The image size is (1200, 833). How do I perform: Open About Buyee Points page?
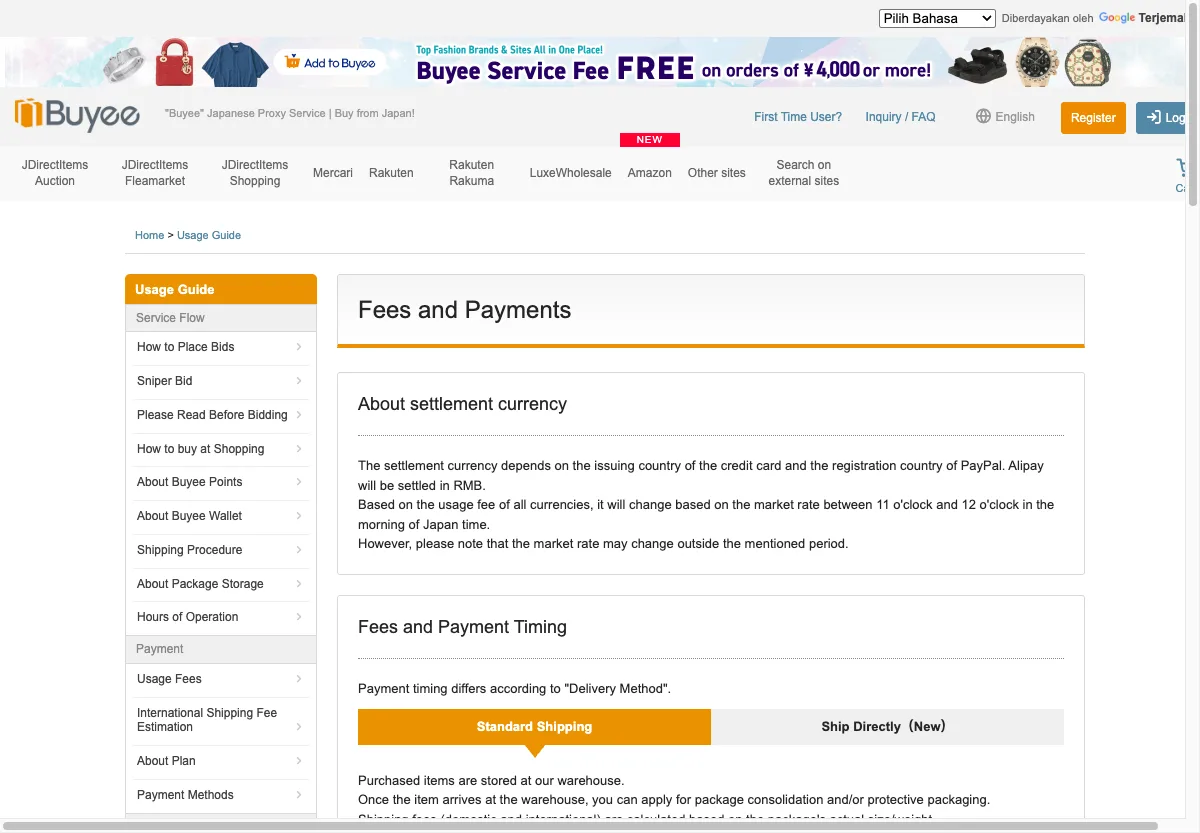[220, 482]
